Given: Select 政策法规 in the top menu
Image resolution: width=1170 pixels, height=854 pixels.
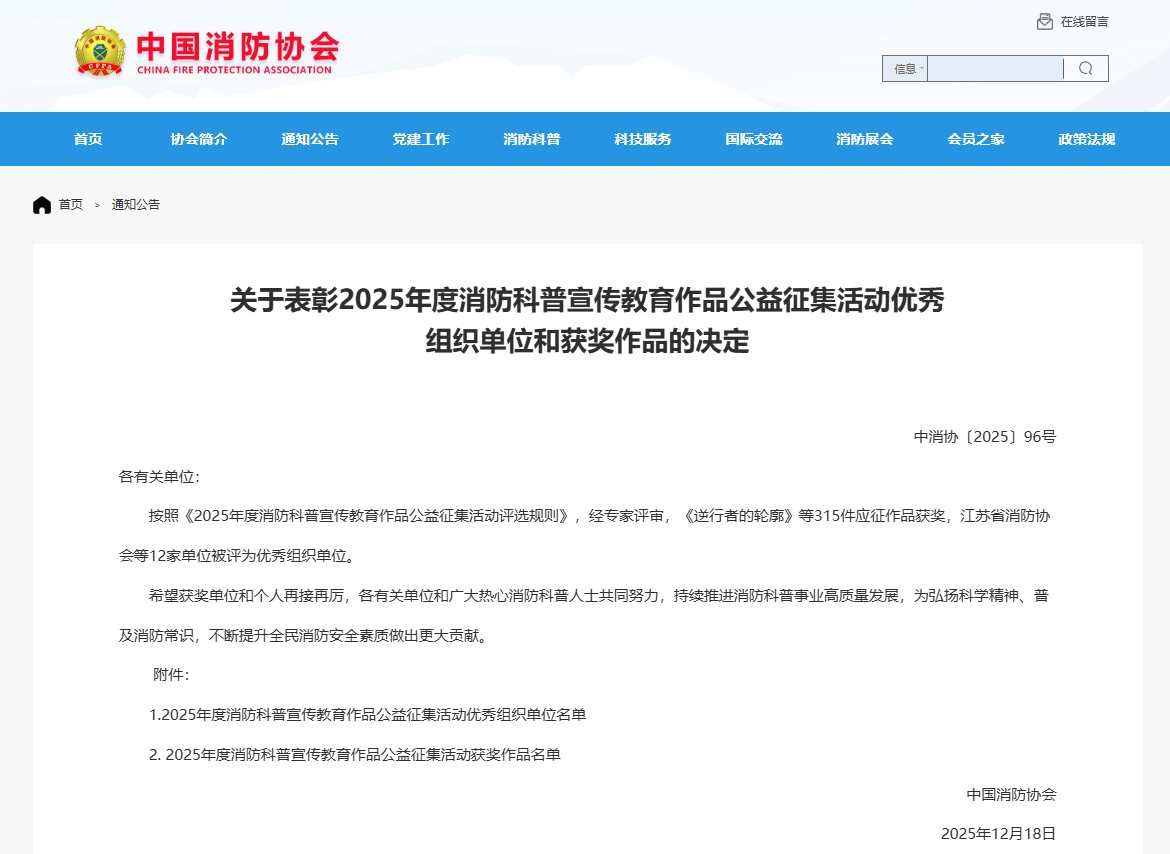Looking at the screenshot, I should [x=1087, y=139].
